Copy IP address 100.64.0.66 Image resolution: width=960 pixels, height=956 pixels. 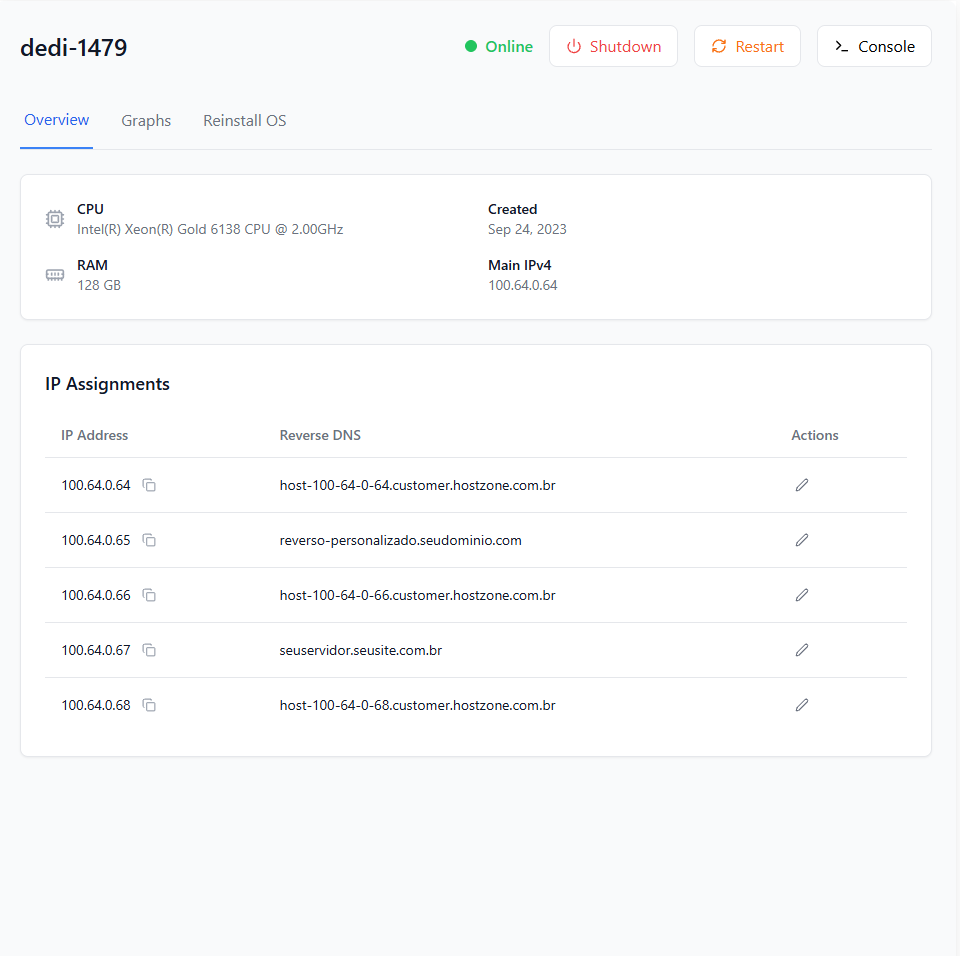click(149, 595)
